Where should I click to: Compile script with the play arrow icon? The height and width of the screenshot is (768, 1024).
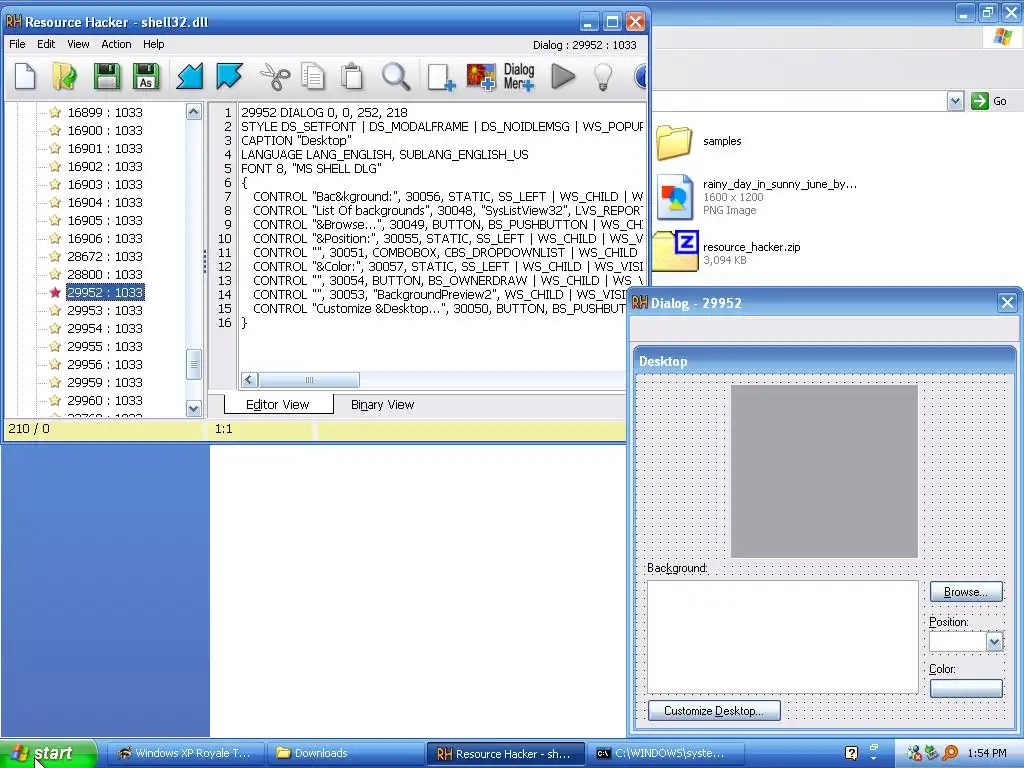[x=562, y=76]
